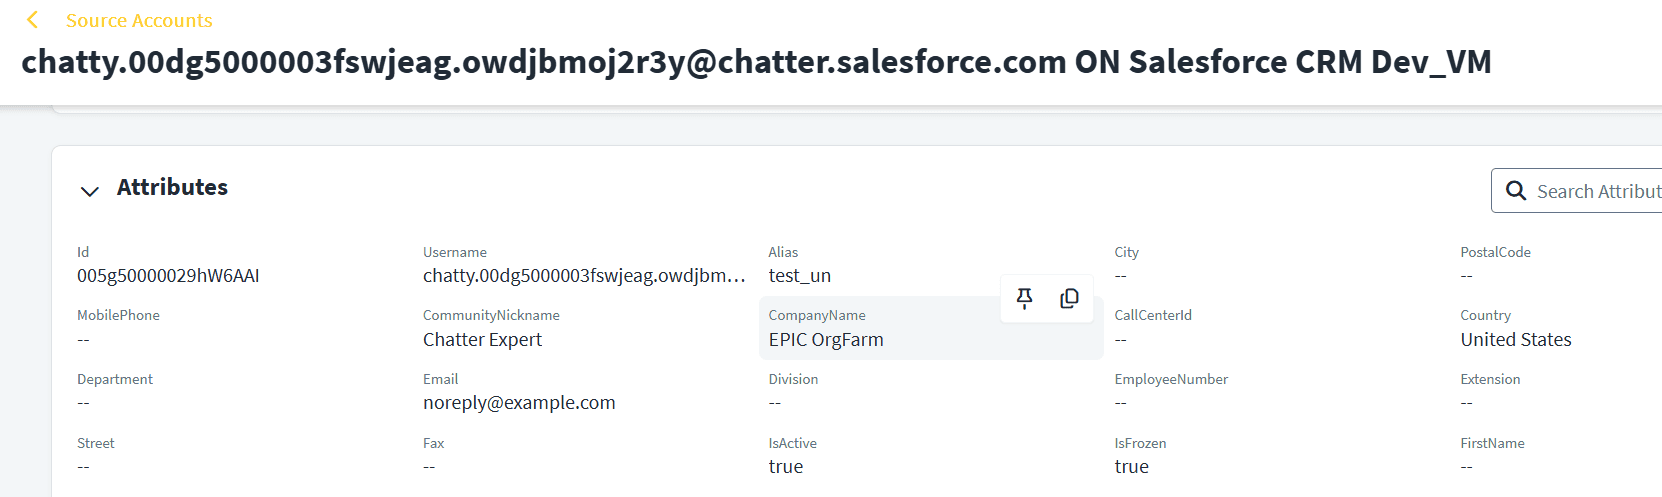Select the Alias value test_un

pyautogui.click(x=800, y=276)
